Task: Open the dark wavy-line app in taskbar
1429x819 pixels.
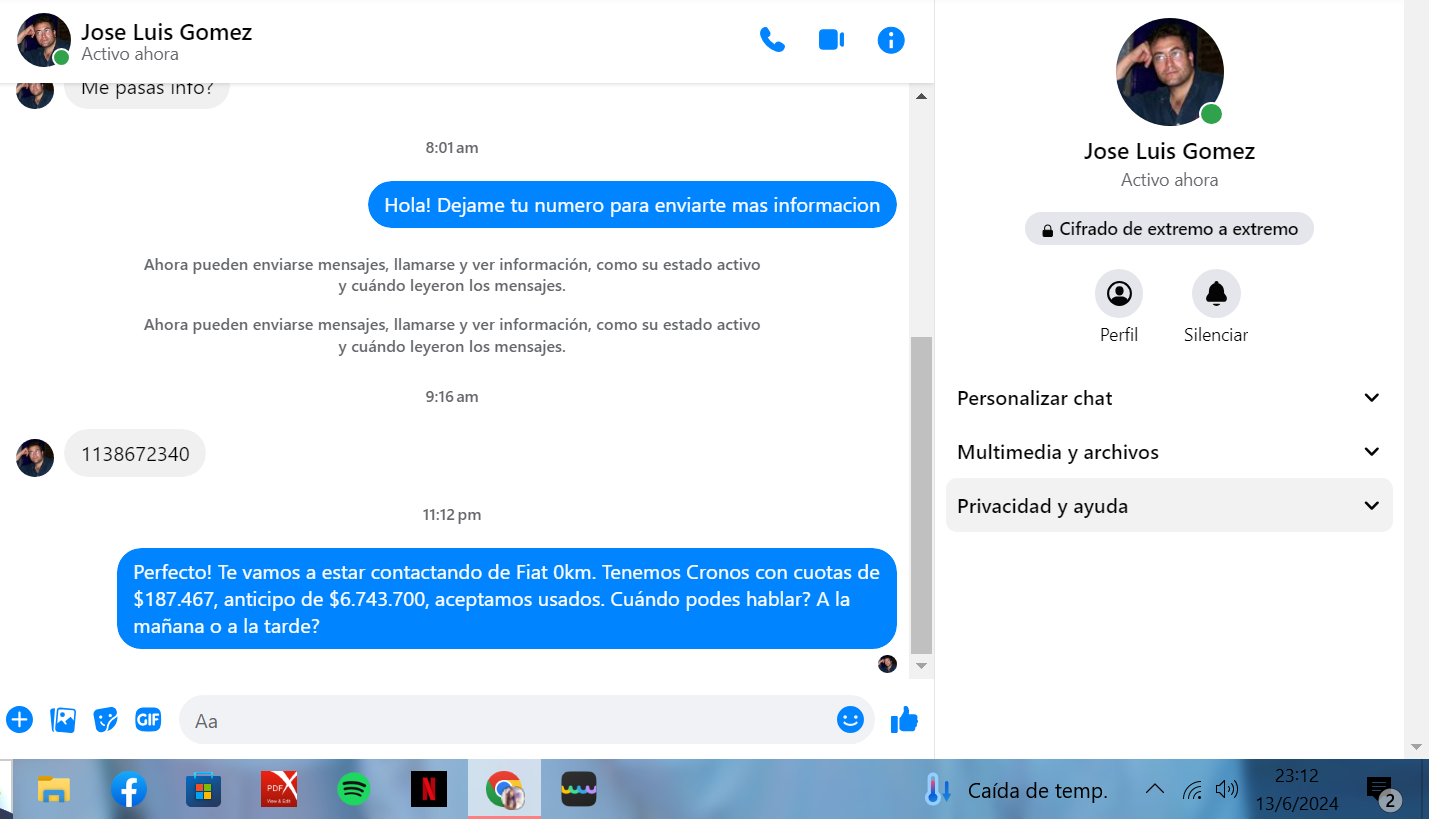Action: (x=579, y=790)
